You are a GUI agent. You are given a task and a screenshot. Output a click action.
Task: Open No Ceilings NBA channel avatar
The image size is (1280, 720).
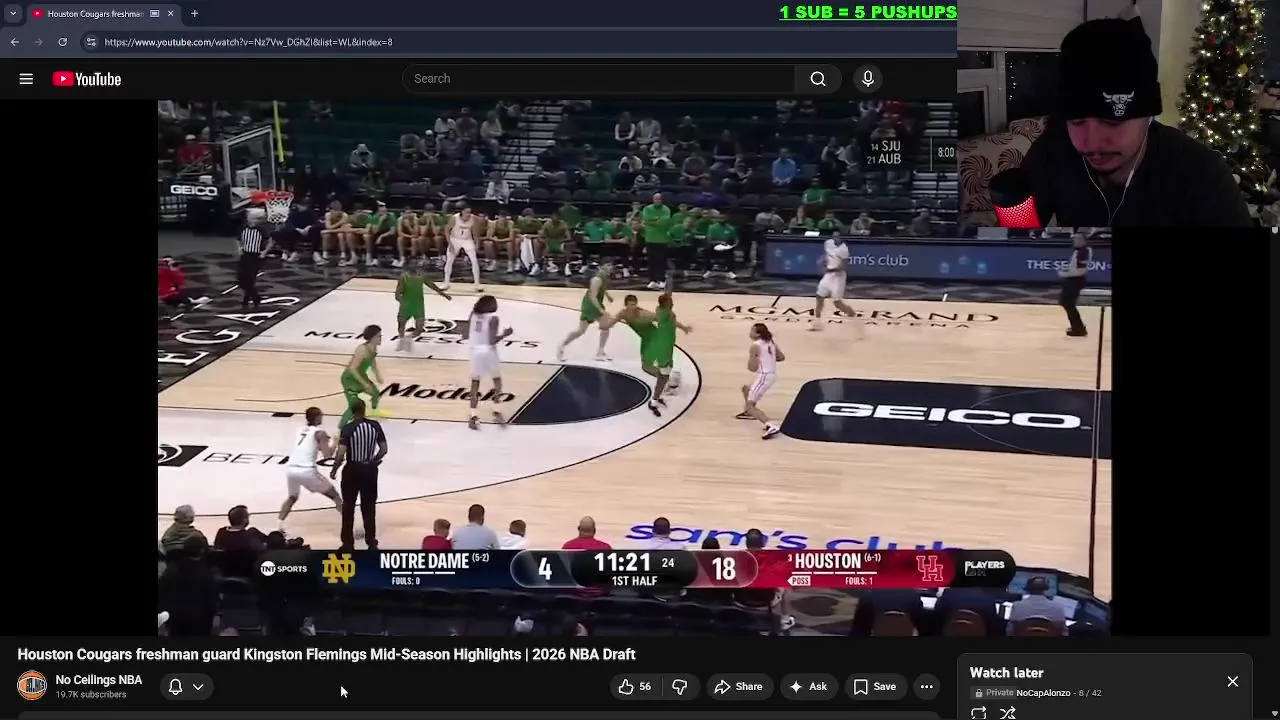(x=32, y=685)
